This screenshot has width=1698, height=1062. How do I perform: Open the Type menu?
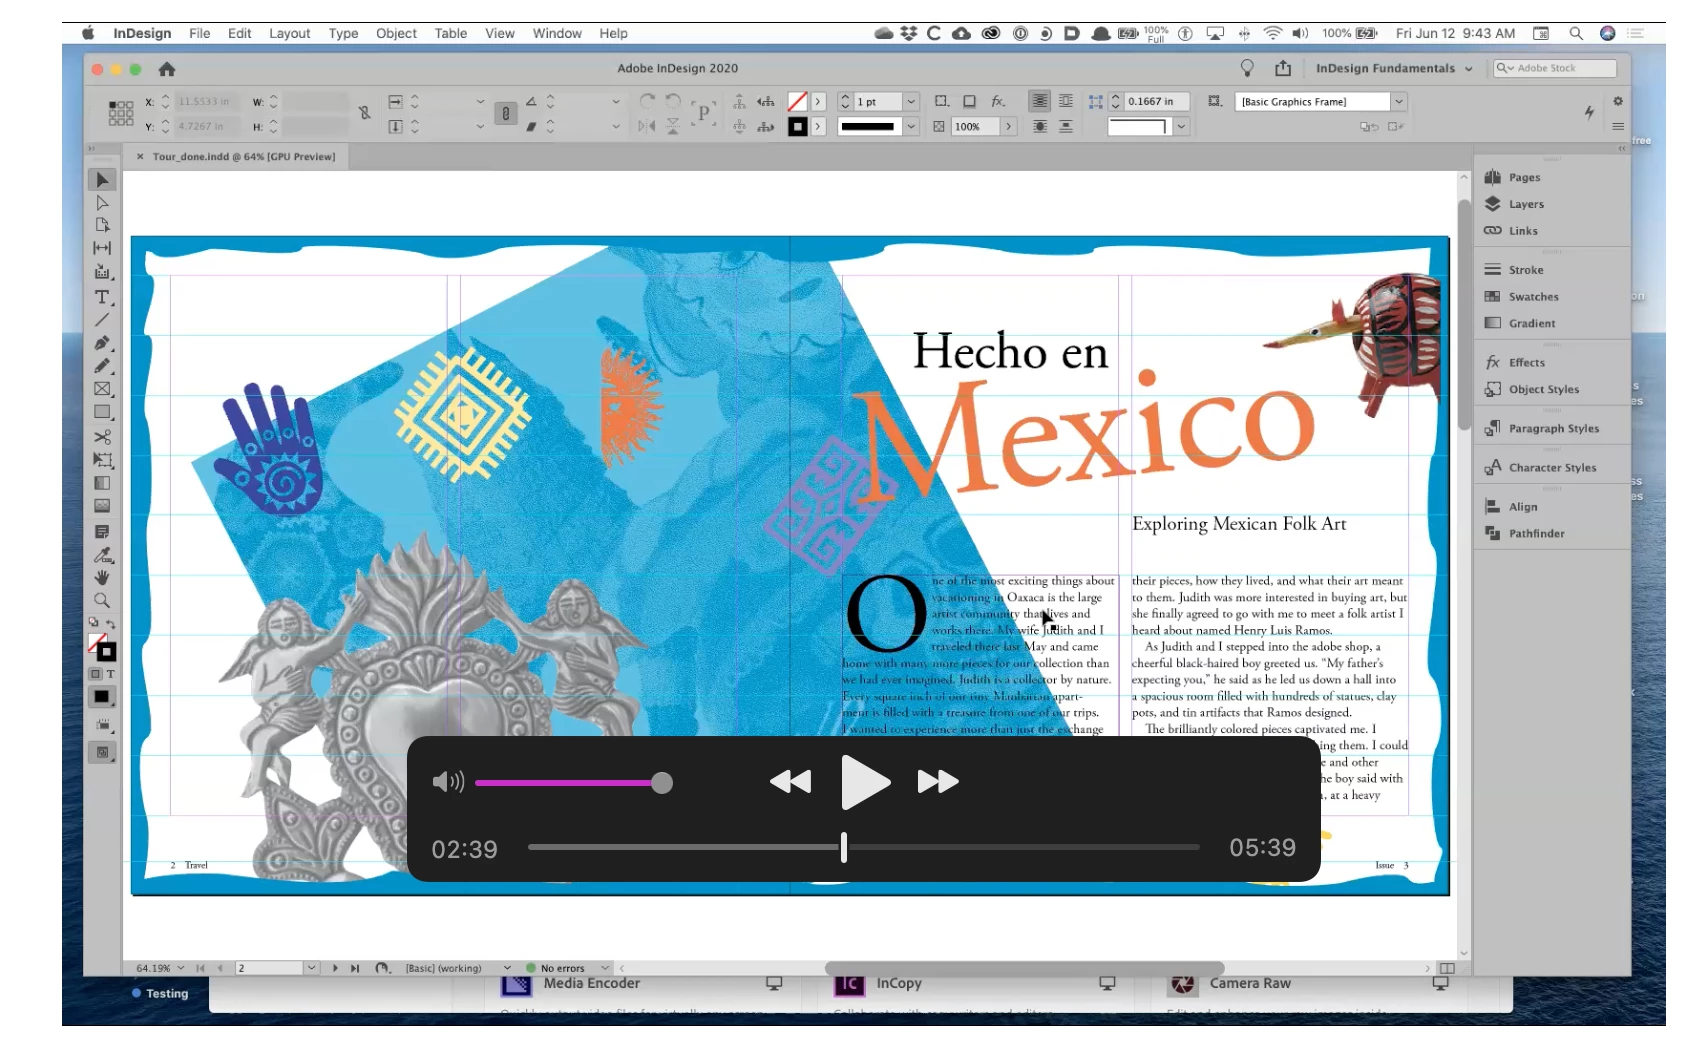coord(343,33)
